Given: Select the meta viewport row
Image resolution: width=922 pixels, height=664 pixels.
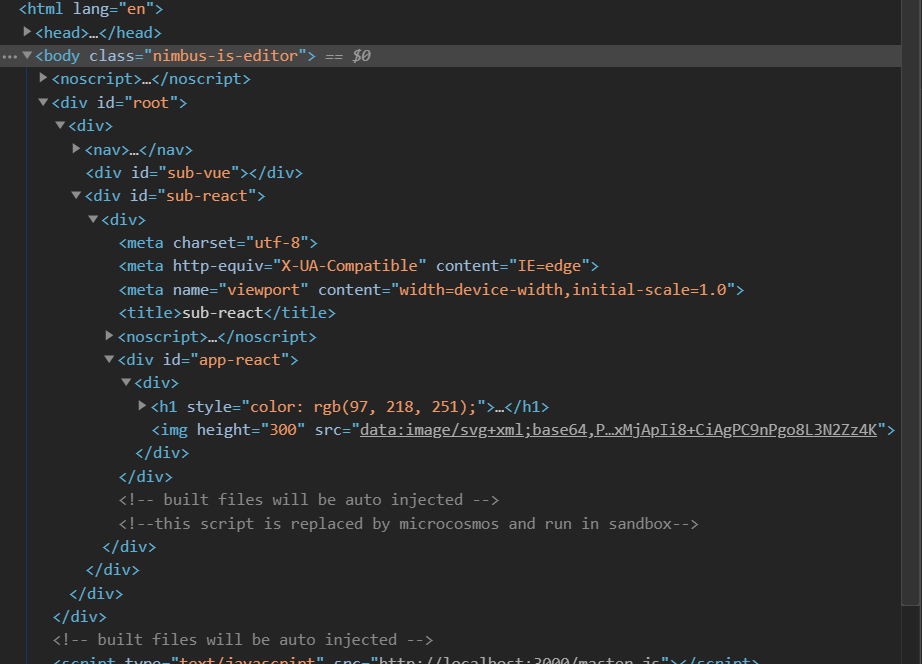Looking at the screenshot, I should 432,289.
